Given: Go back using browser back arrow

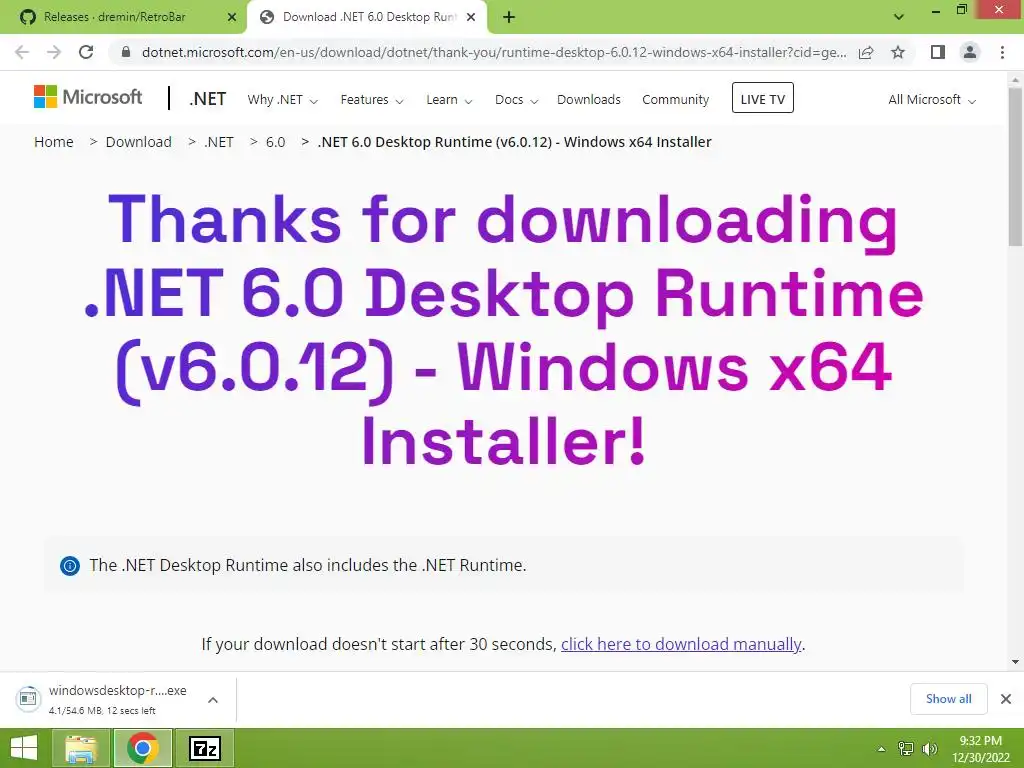Looking at the screenshot, I should click(22, 52).
